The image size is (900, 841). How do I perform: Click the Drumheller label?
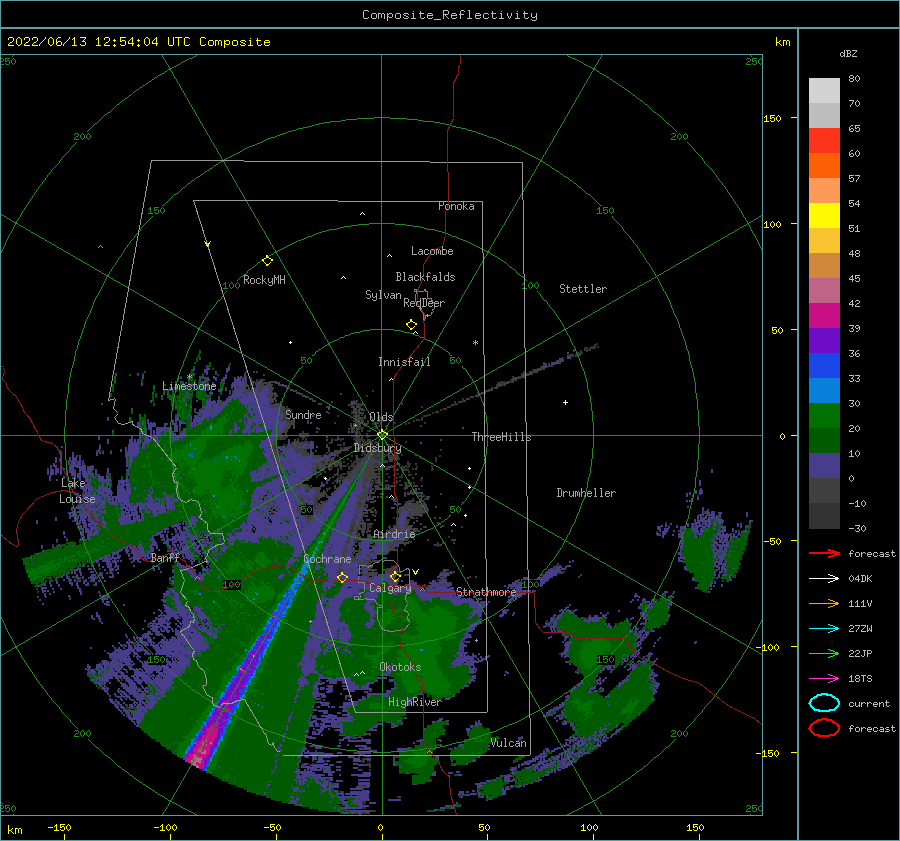[586, 493]
